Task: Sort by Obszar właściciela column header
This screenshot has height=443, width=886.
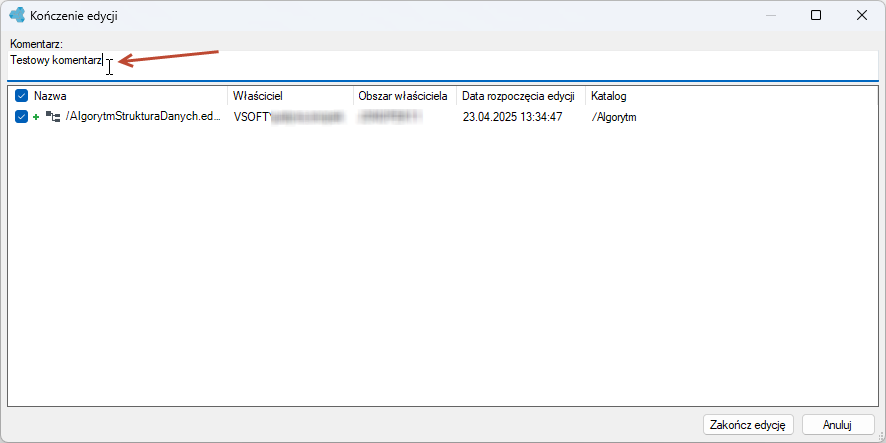Action: [403, 96]
